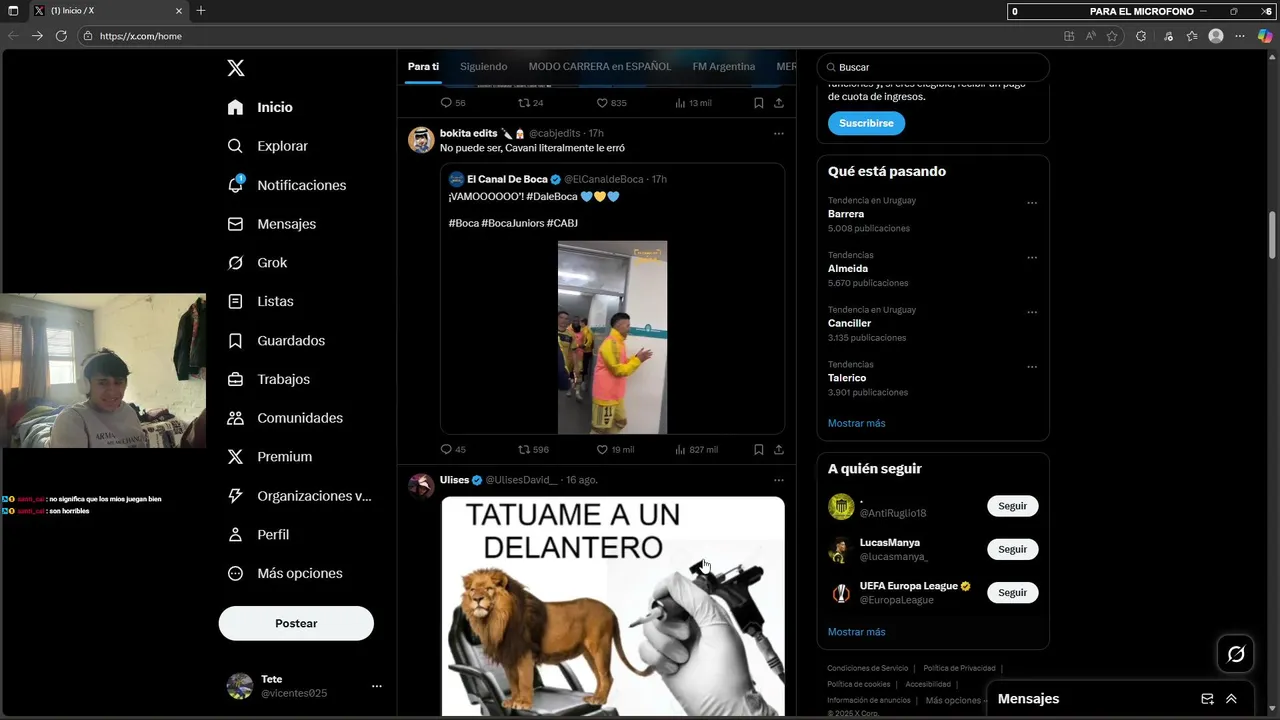Click browser refresh button
This screenshot has width=1280, height=720.
(61, 36)
